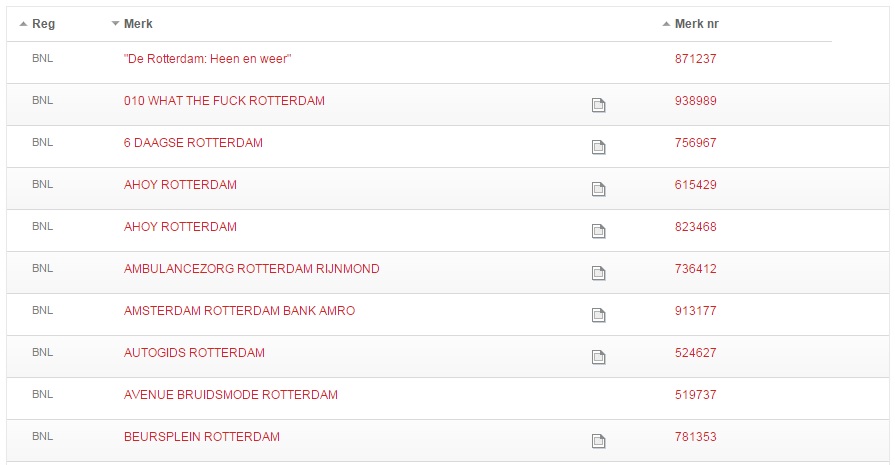Viewport: 895px width, 465px height.
Task: Open "De Rotterdam: Heen en weer" trademark
Action: [207, 59]
